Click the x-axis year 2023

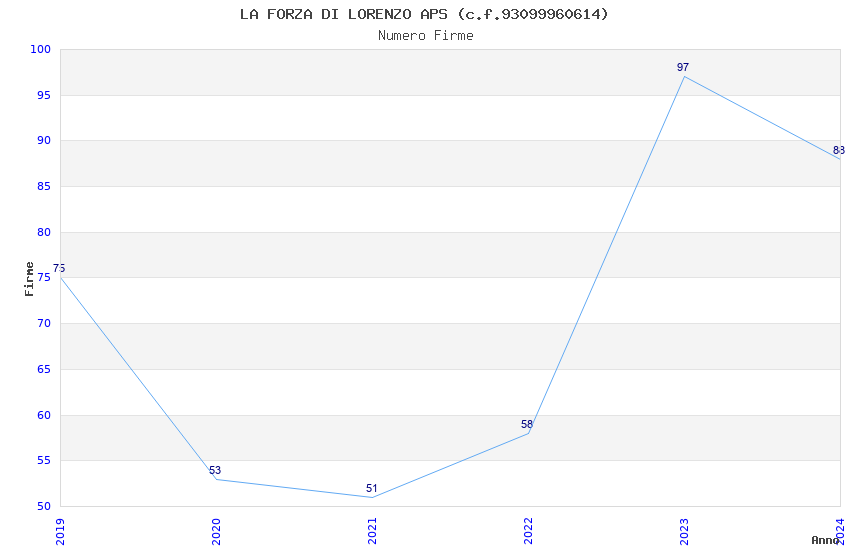(x=684, y=531)
